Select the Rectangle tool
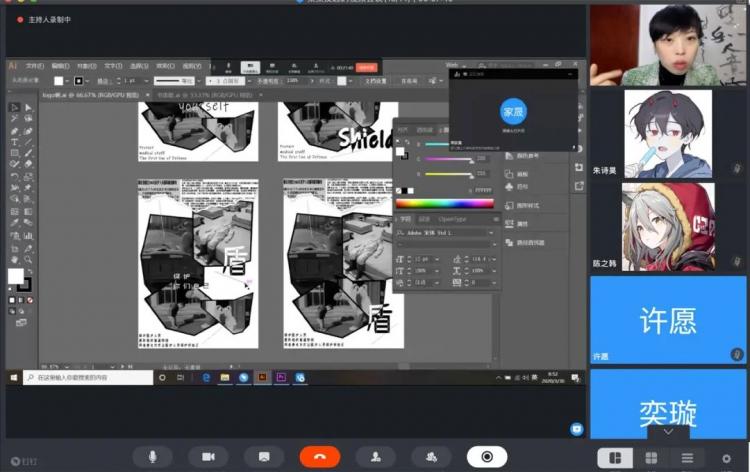750x472 pixels. coord(14,153)
